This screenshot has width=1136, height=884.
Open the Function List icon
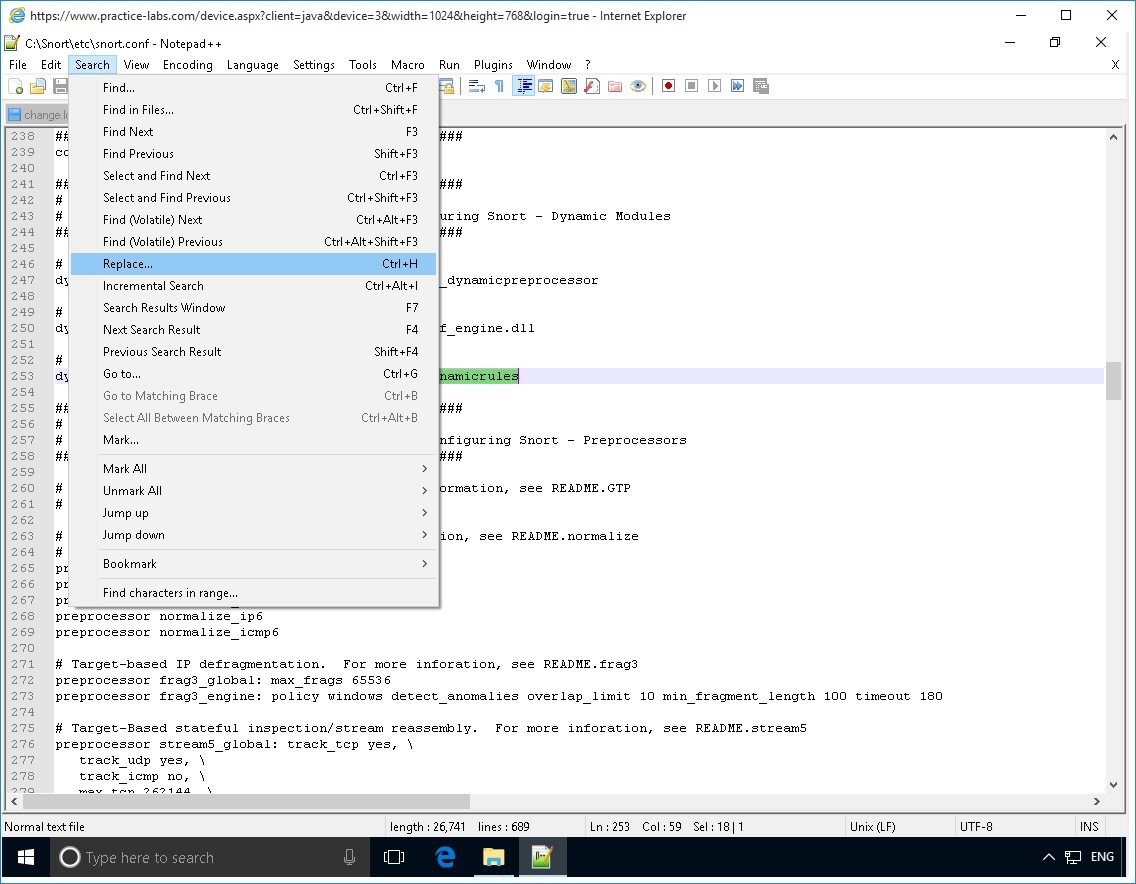pyautogui.click(x=592, y=86)
